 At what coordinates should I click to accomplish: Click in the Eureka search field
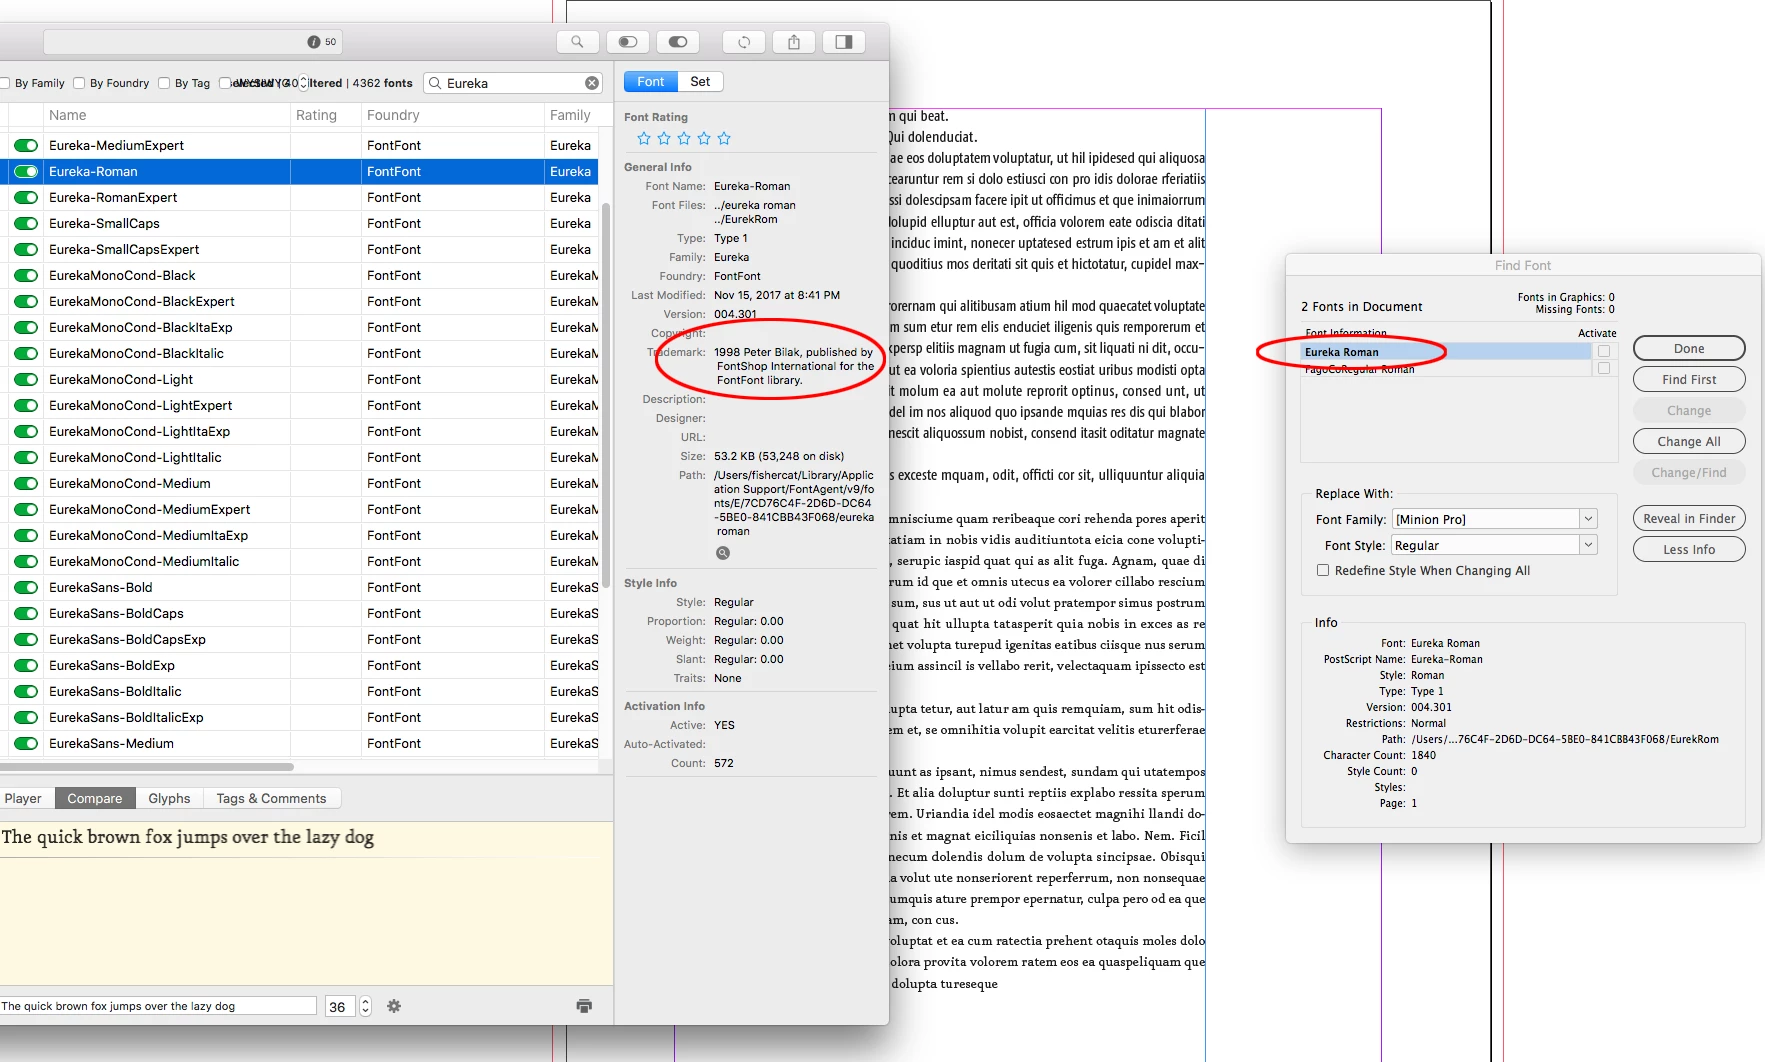point(514,83)
